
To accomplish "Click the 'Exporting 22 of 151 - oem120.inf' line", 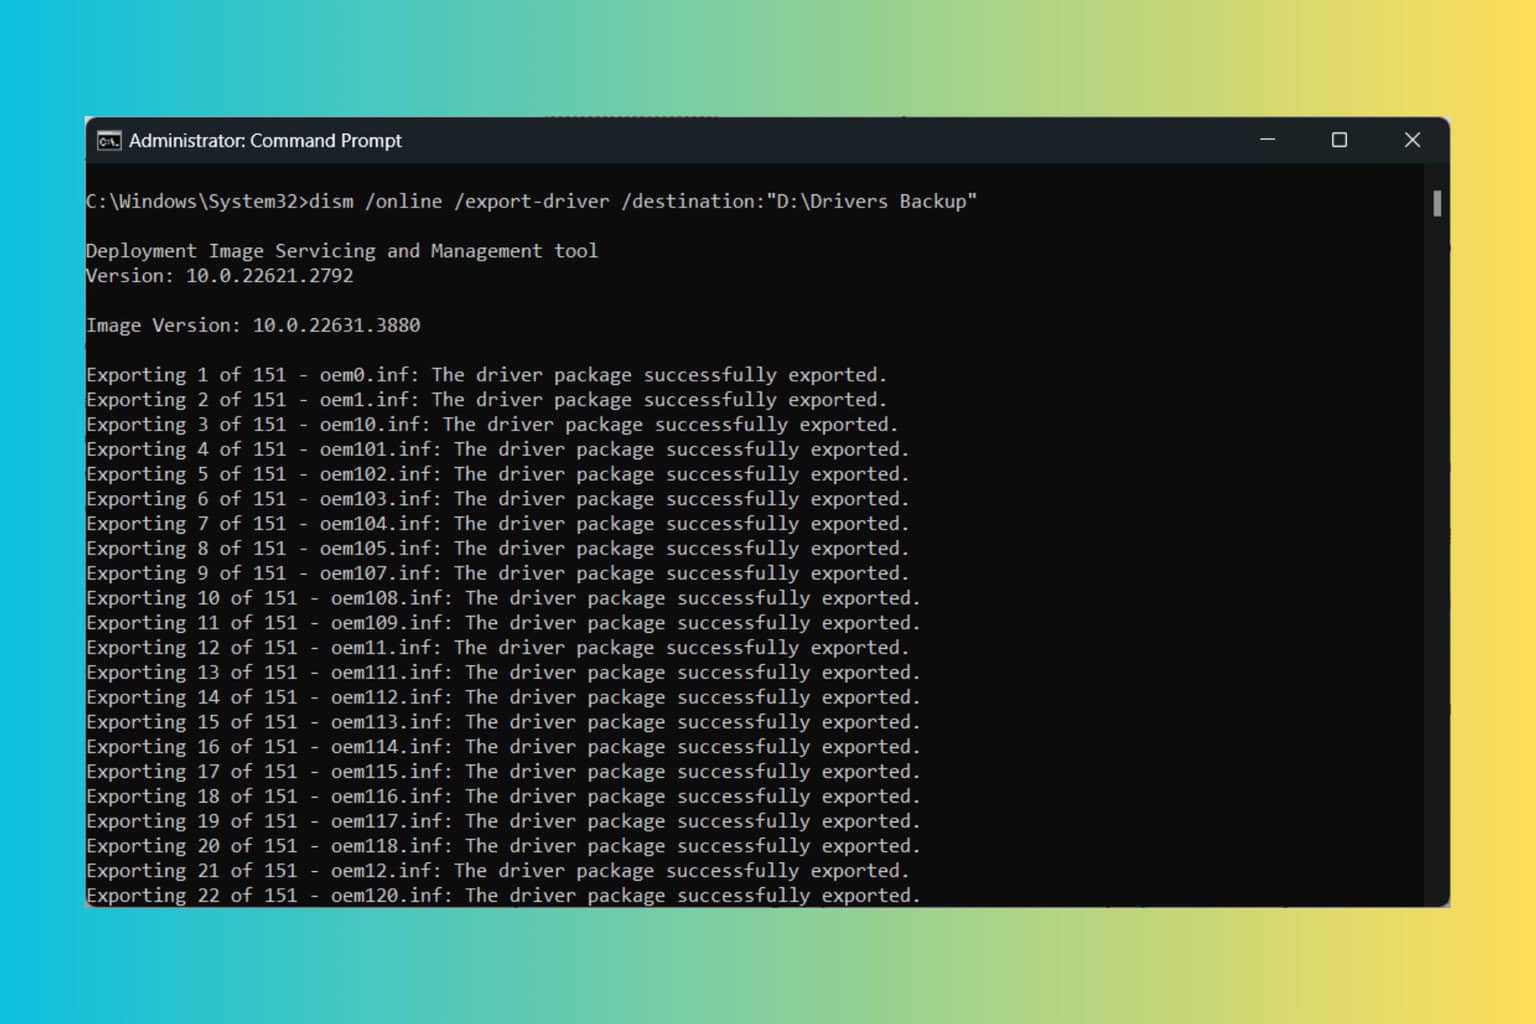I will pos(503,896).
